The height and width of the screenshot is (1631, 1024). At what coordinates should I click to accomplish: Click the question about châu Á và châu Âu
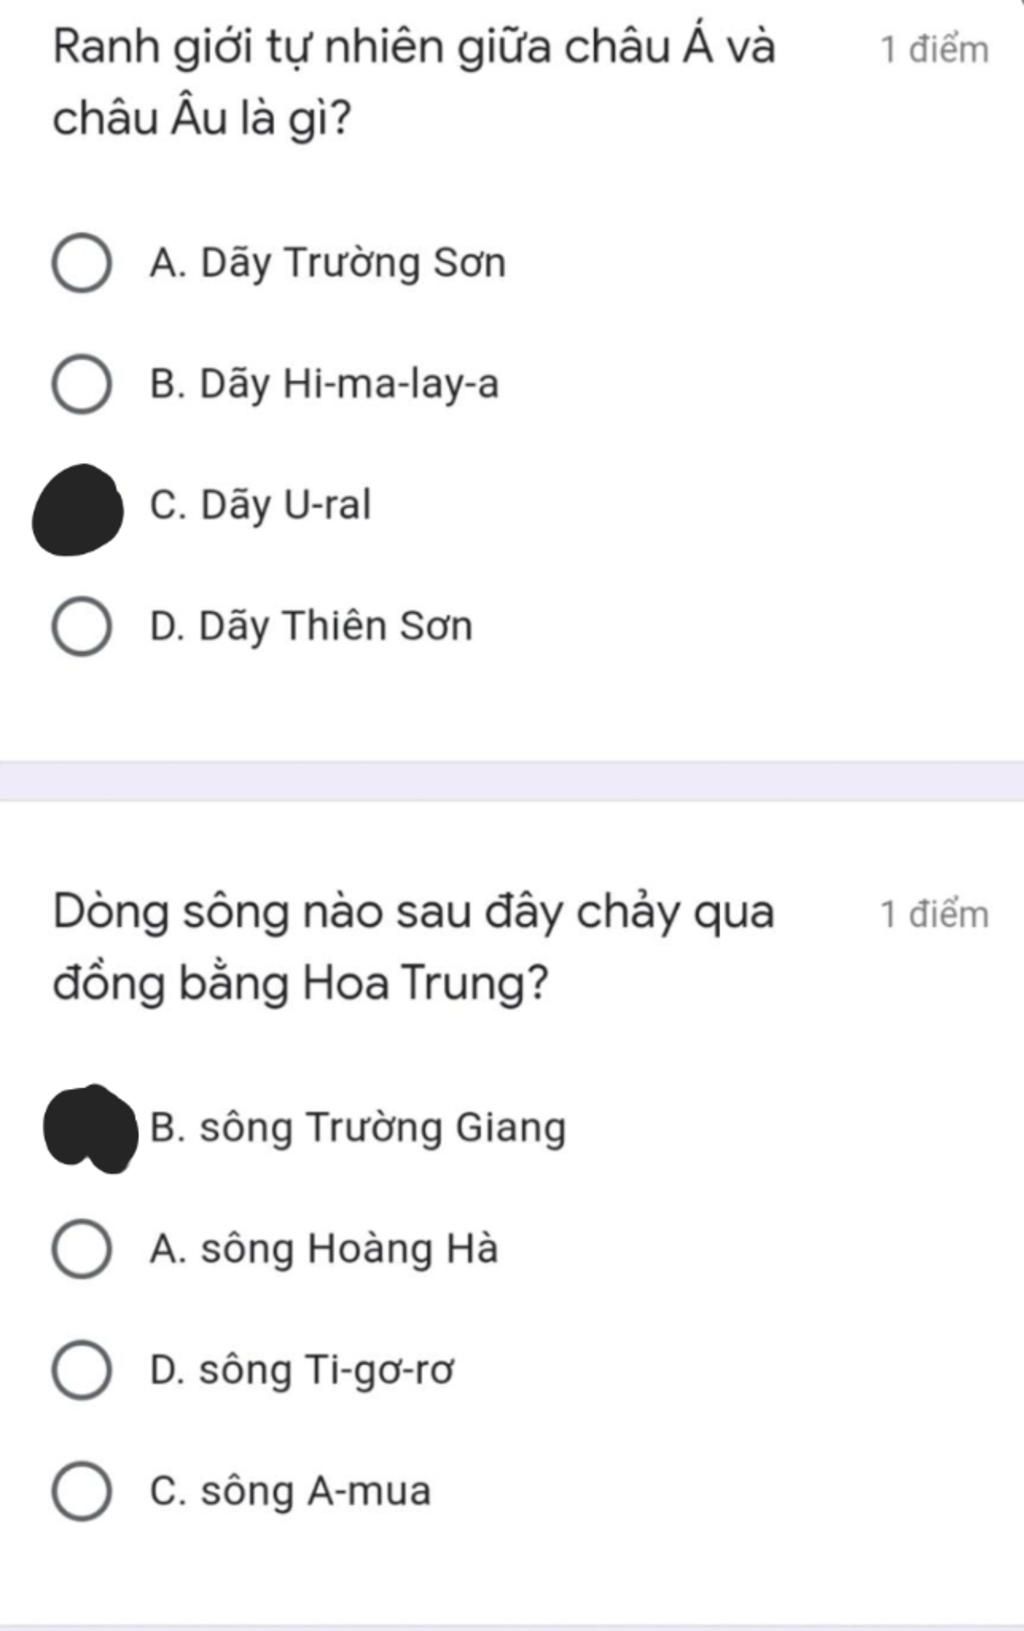point(414,83)
